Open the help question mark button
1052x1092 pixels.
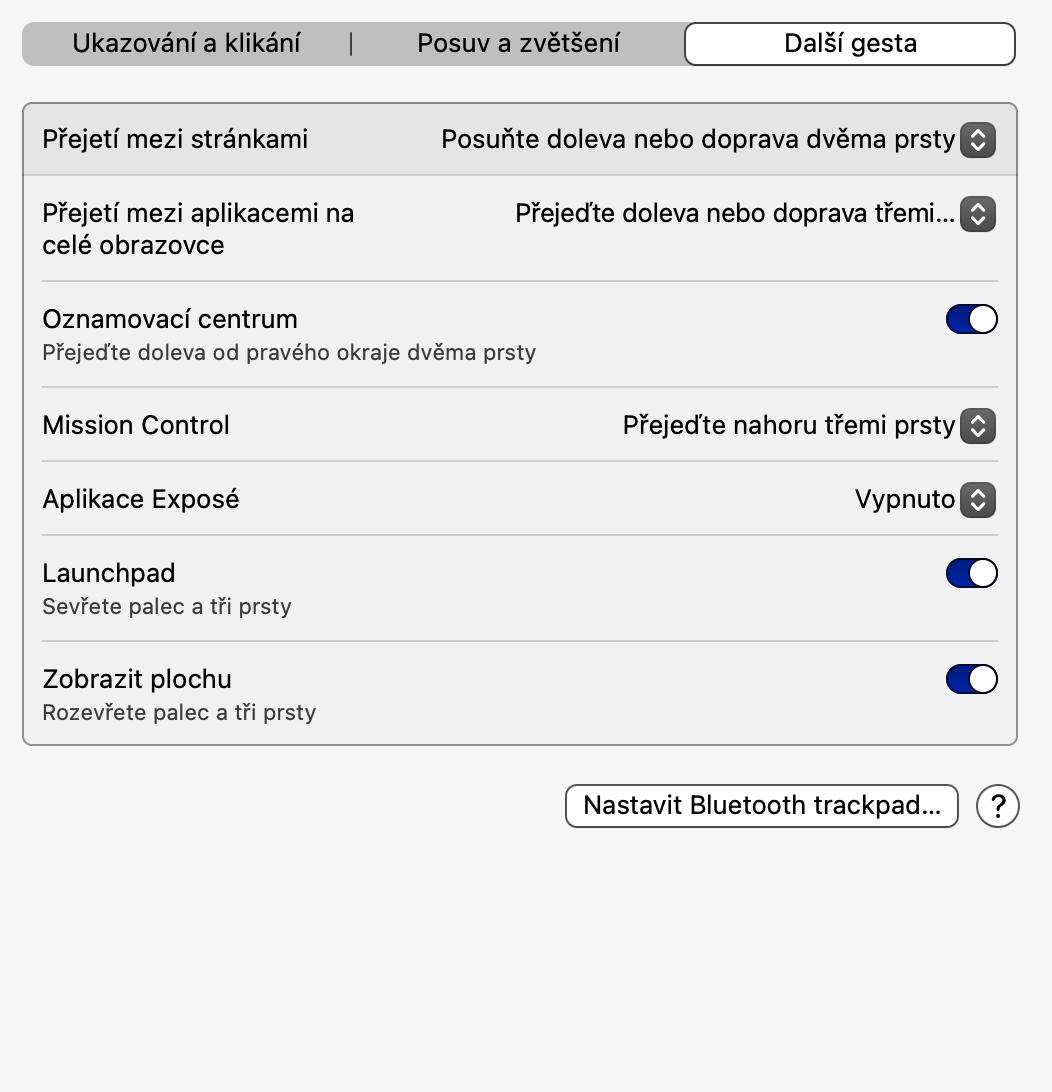click(997, 806)
